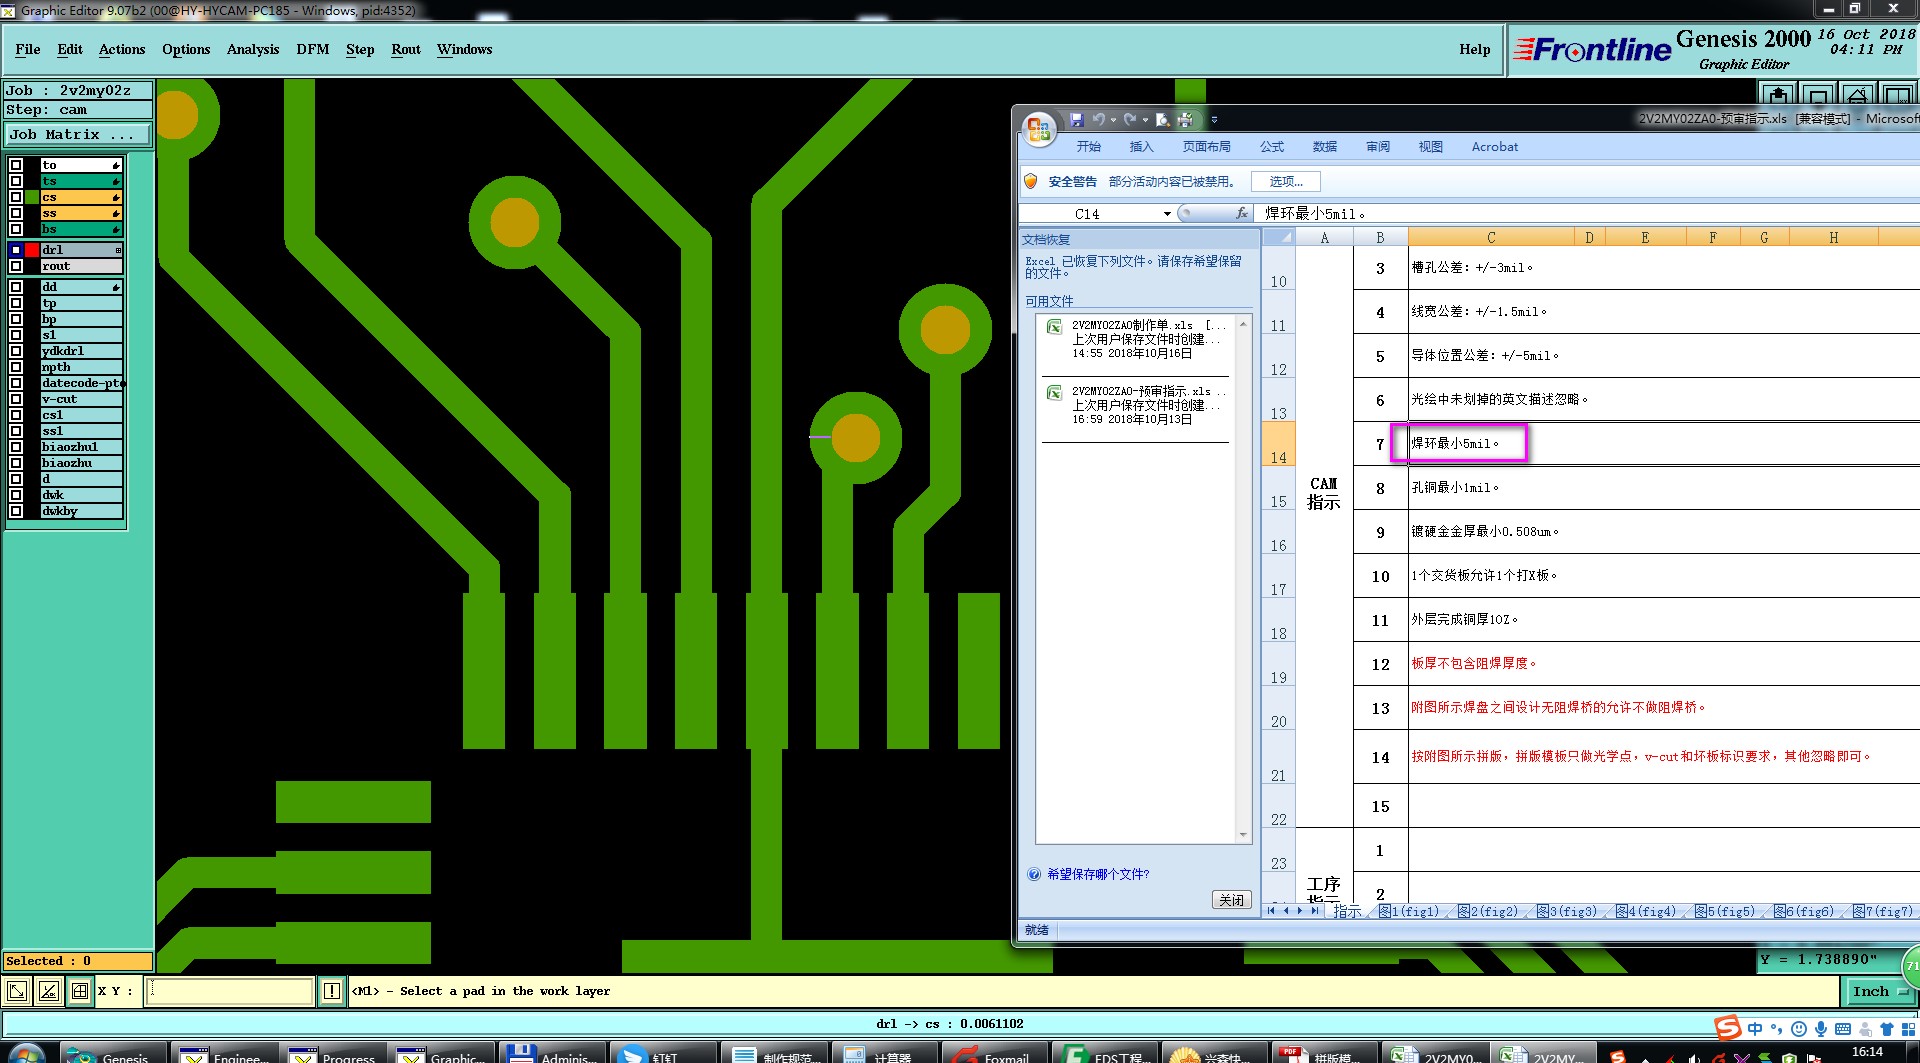The height and width of the screenshot is (1063, 1920).
Task: Open the Quick Access Toolbar customize dropdown
Action: pyautogui.click(x=1214, y=120)
